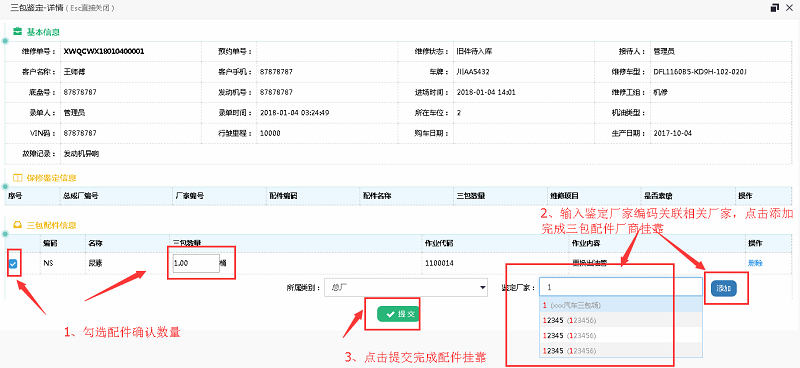Click the customer name 王师傅
This screenshot has width=800, height=368.
(74, 72)
